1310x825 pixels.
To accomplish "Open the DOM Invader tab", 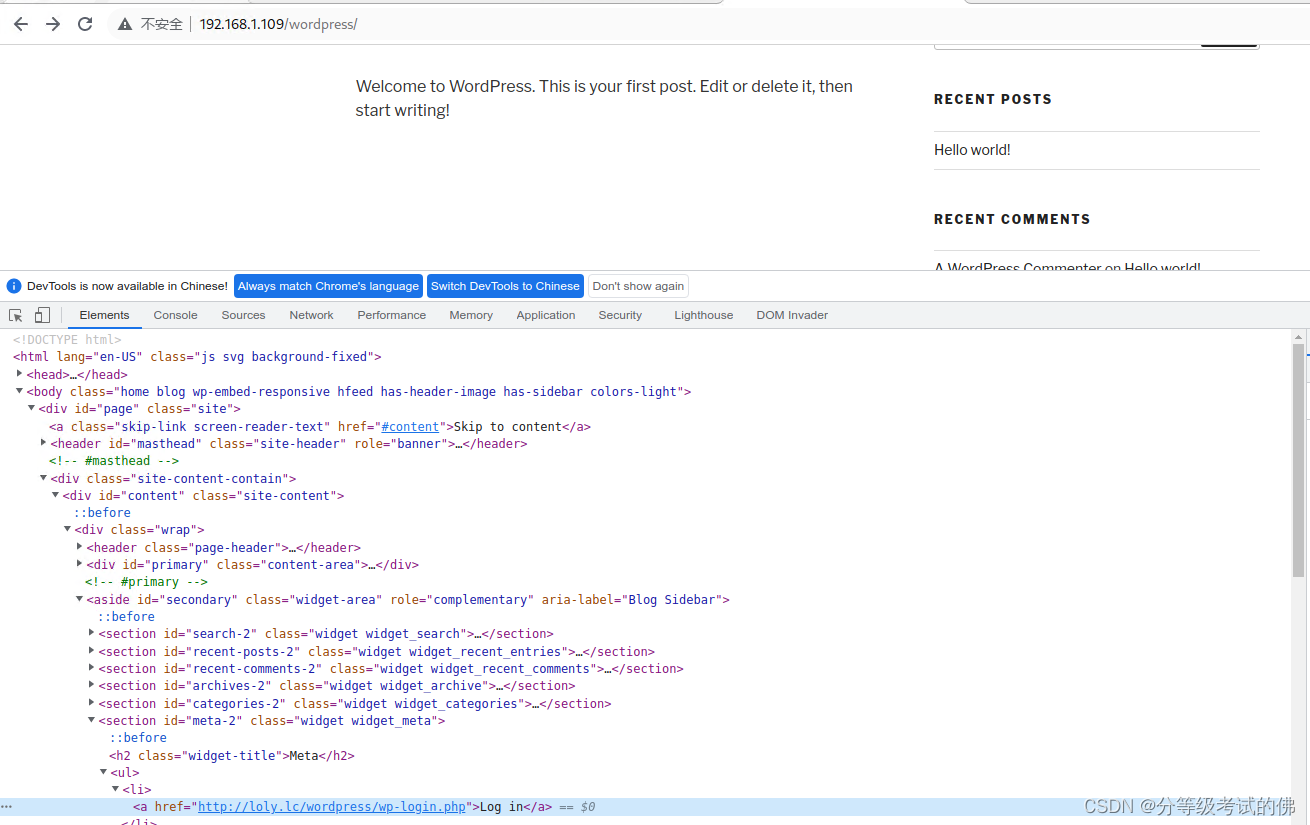I will [x=792, y=315].
